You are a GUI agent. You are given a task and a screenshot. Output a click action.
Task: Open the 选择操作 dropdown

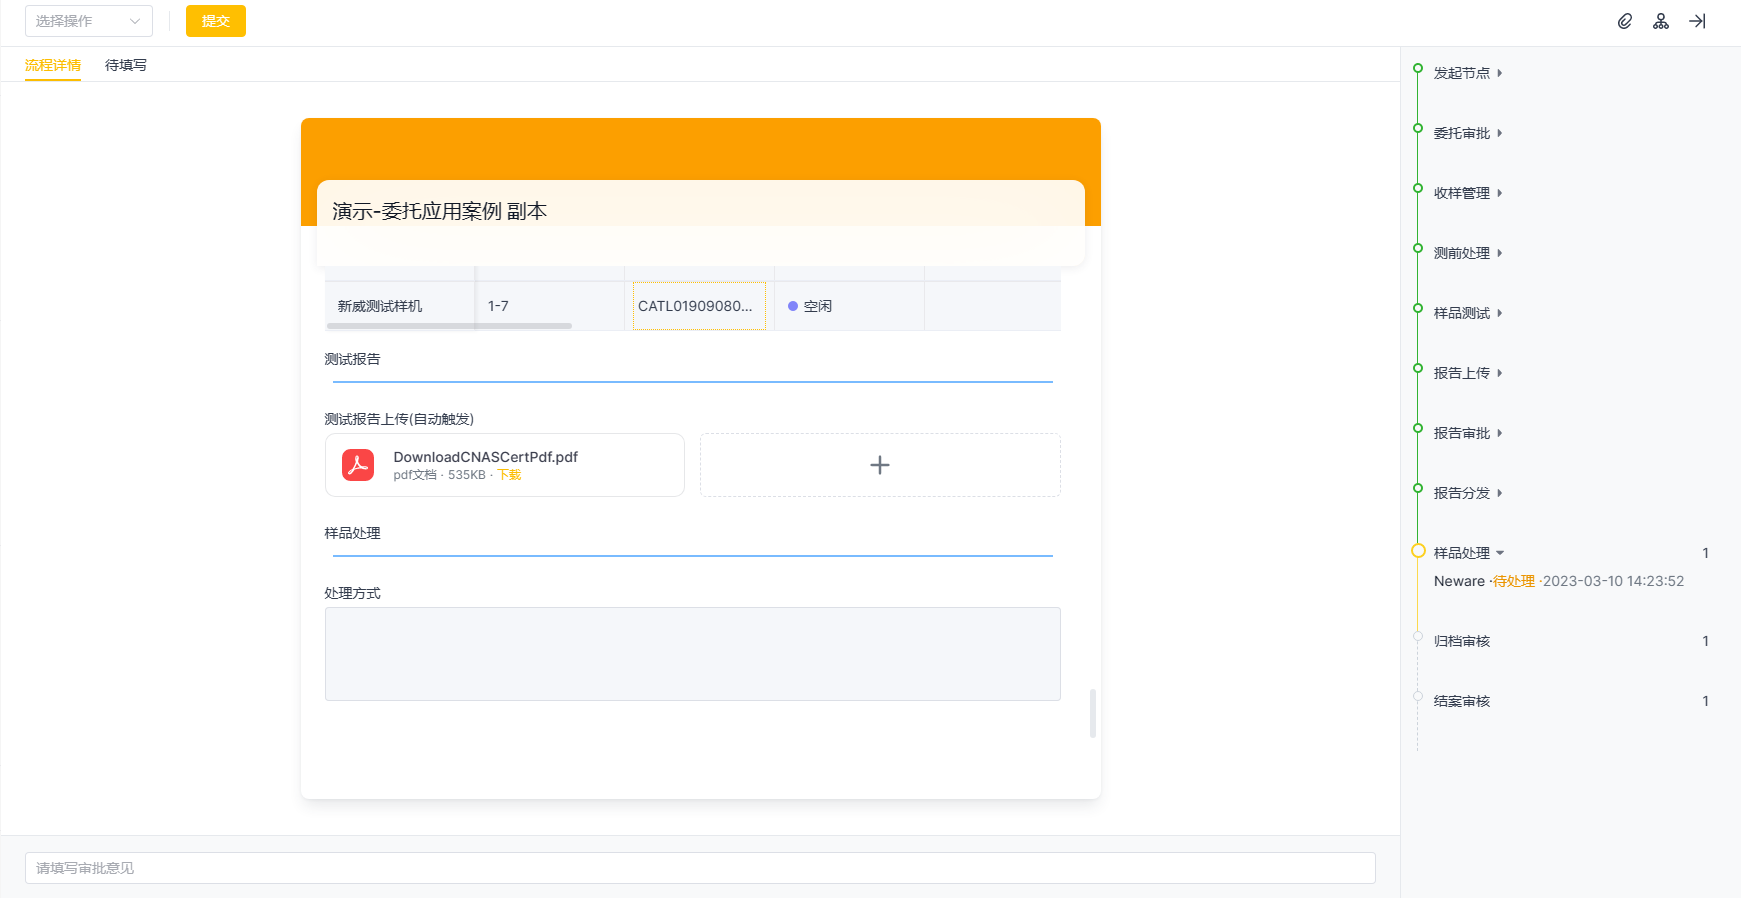89,21
